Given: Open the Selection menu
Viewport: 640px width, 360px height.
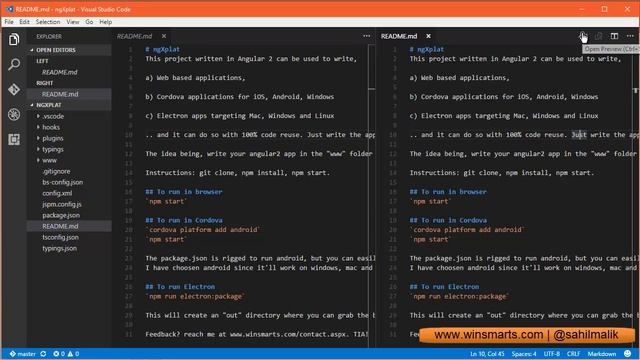Looking at the screenshot, I should [x=48, y=22].
